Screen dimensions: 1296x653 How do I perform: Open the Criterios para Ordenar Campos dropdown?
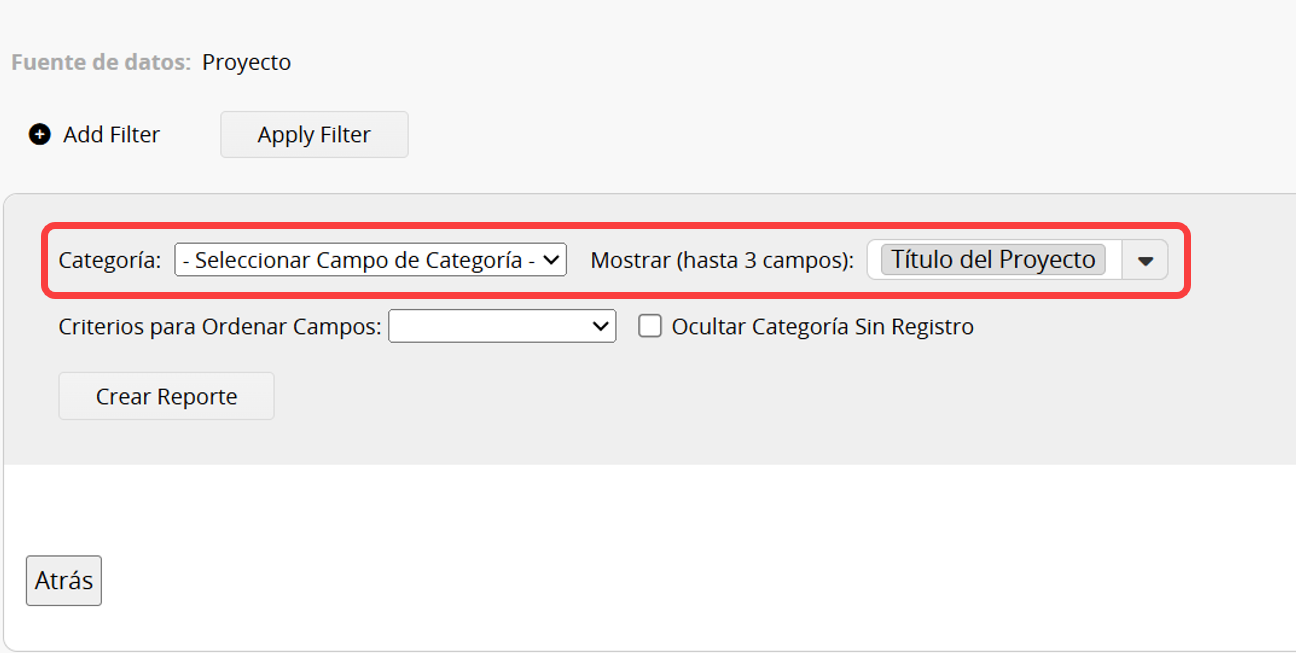(502, 326)
